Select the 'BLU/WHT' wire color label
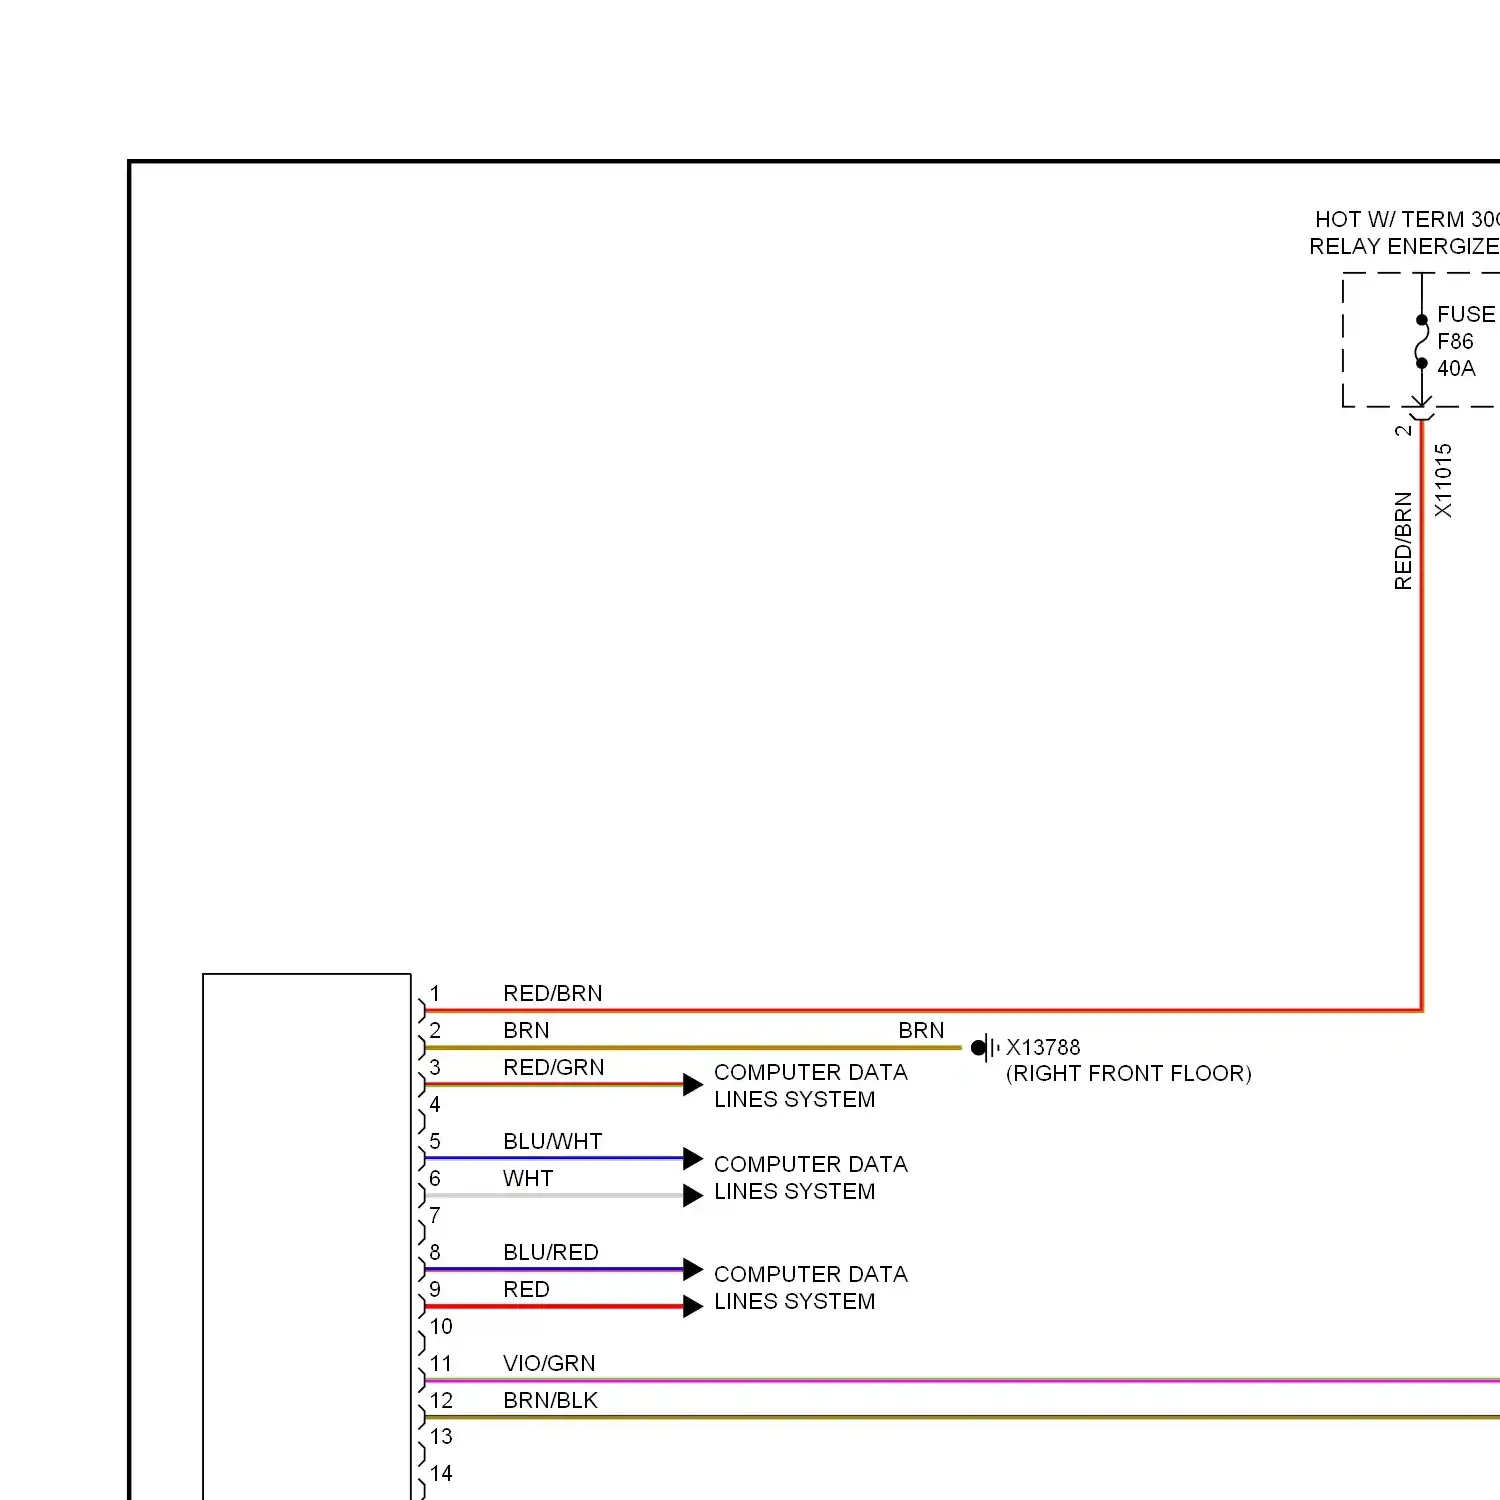Viewport: 1500px width, 1500px height. point(553,1141)
